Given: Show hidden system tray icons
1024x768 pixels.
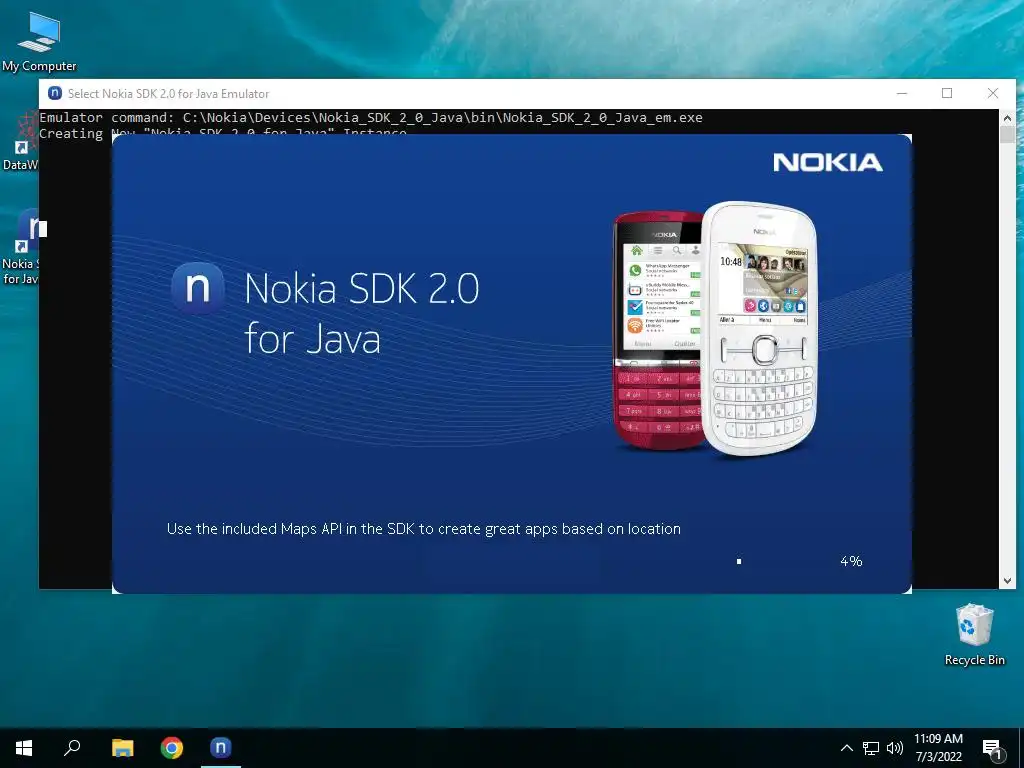Looking at the screenshot, I should coord(846,748).
